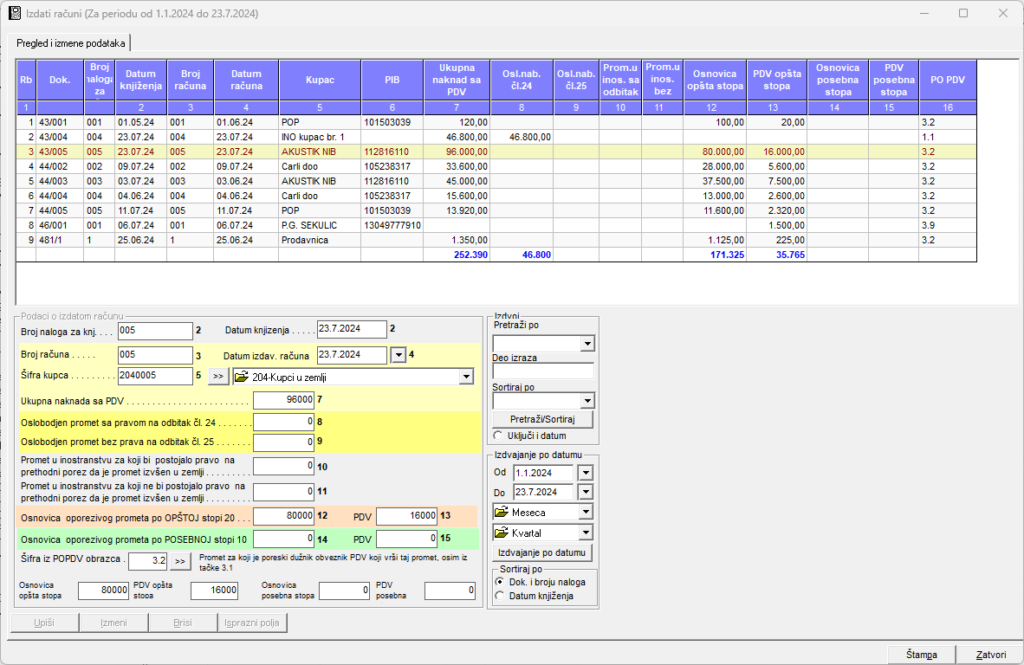Image resolution: width=1024 pixels, height=665 pixels.
Task: Expand the Pretraži po dropdown
Action: 587,345
